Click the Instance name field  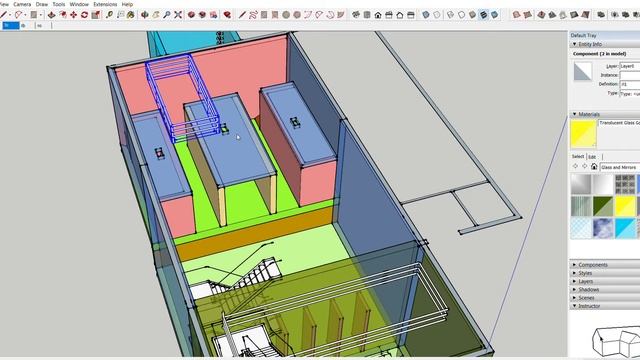[x=630, y=75]
